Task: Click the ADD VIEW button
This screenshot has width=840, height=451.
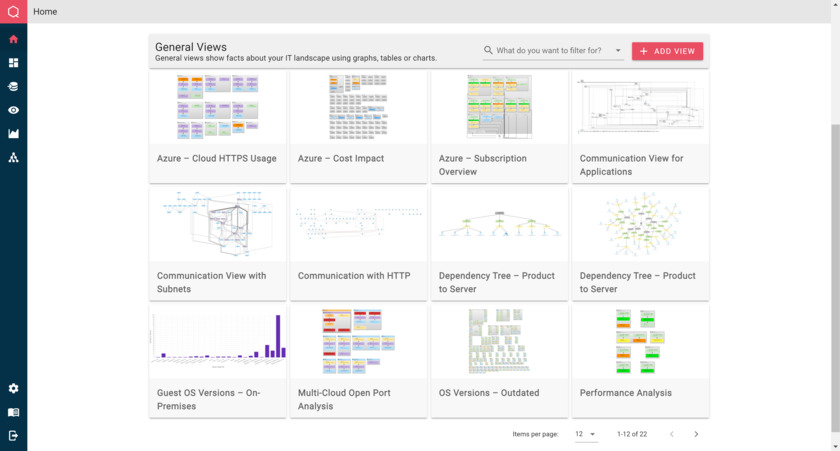Action: click(668, 51)
